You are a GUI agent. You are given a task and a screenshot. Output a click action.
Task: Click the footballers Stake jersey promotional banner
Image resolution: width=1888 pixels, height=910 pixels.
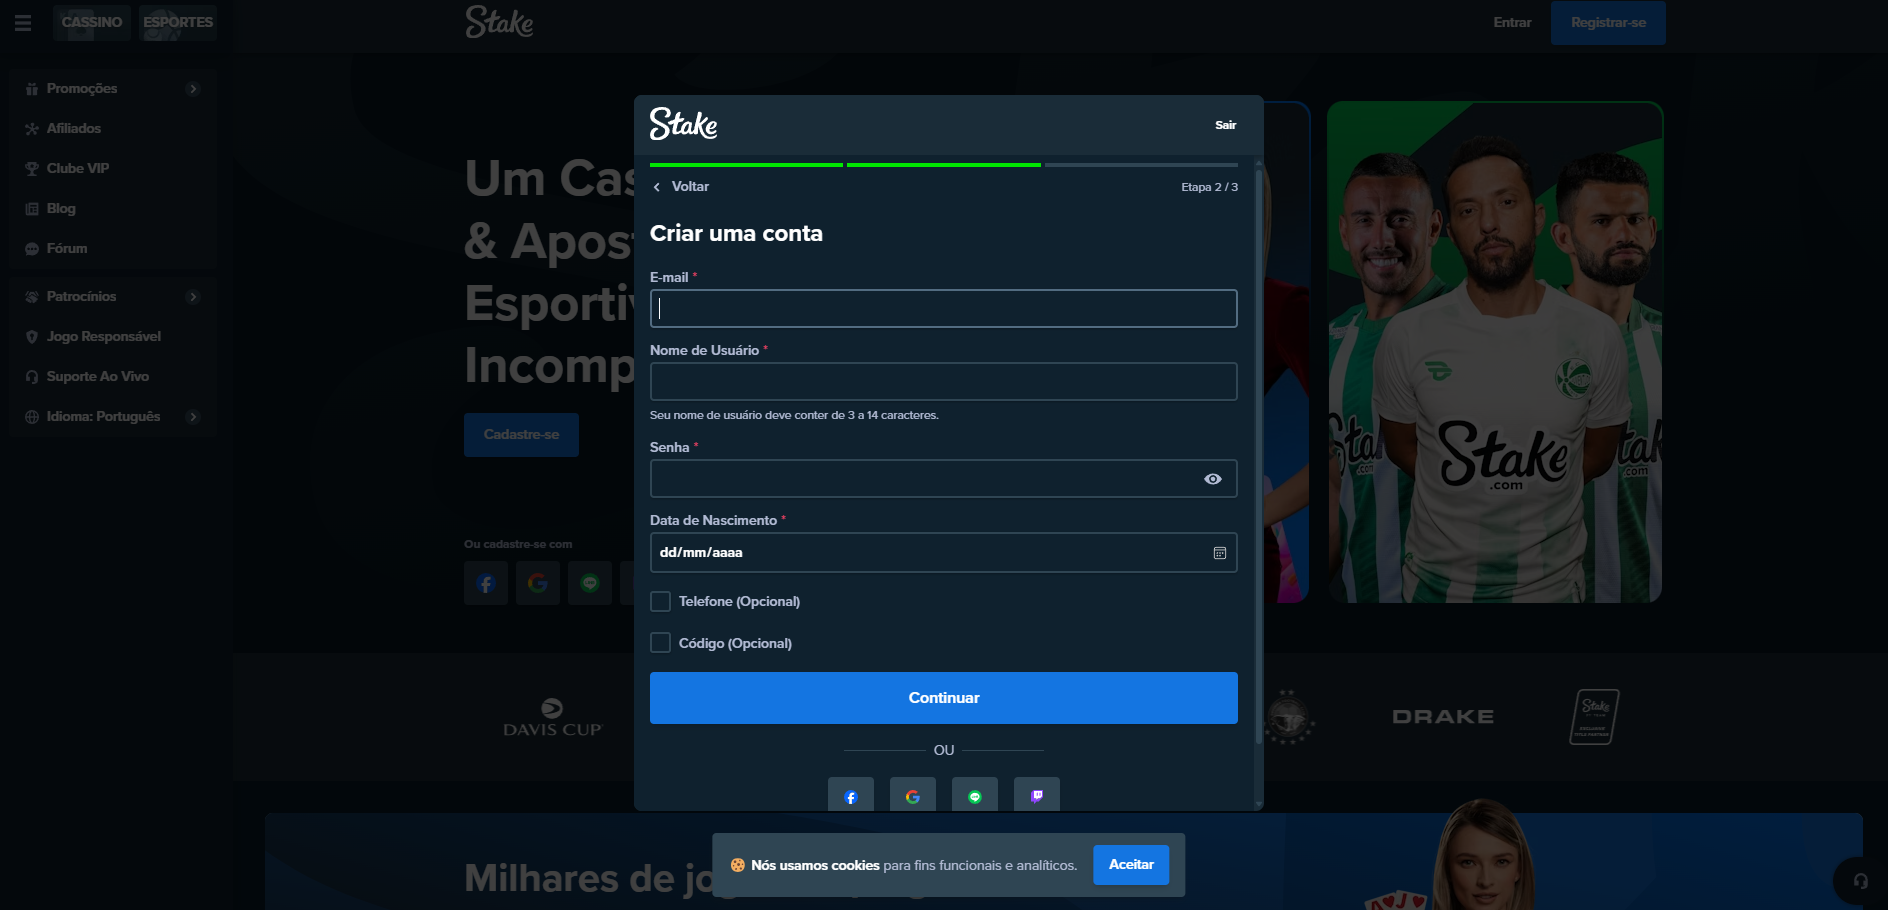click(1495, 352)
